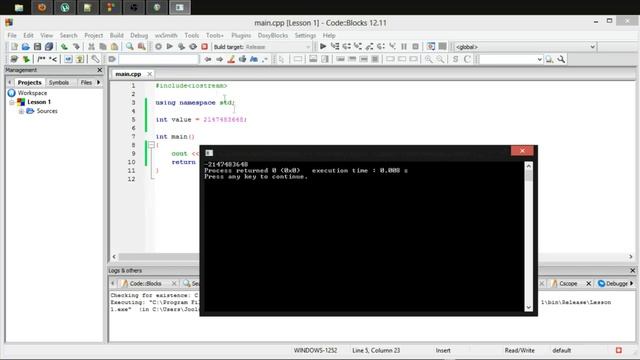Click the editor horizontal scroll right arrow

631,257
